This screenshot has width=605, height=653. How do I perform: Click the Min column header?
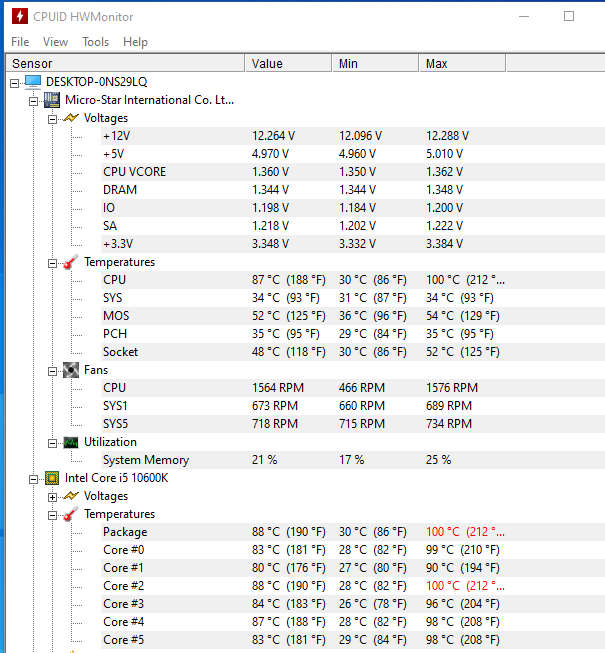(376, 63)
